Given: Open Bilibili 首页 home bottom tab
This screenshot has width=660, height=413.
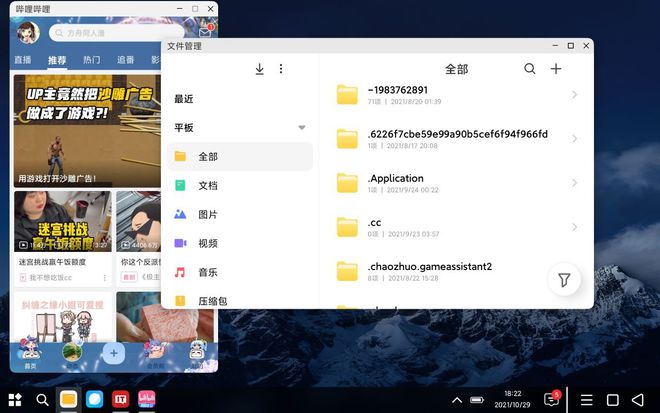Looking at the screenshot, I should (30, 356).
